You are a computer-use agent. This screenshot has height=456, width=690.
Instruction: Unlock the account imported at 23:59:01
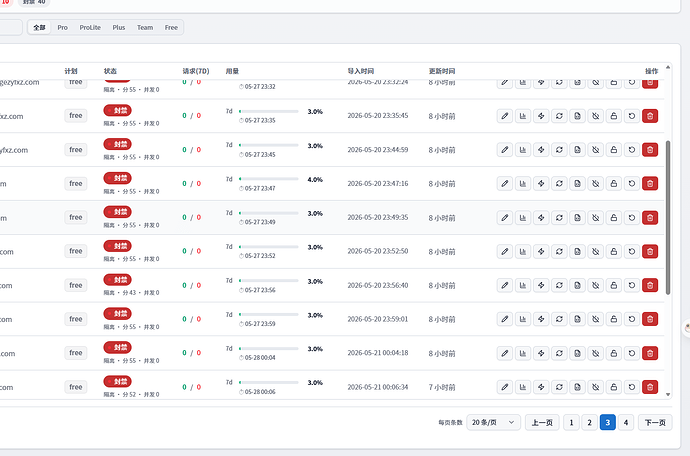coord(613,319)
